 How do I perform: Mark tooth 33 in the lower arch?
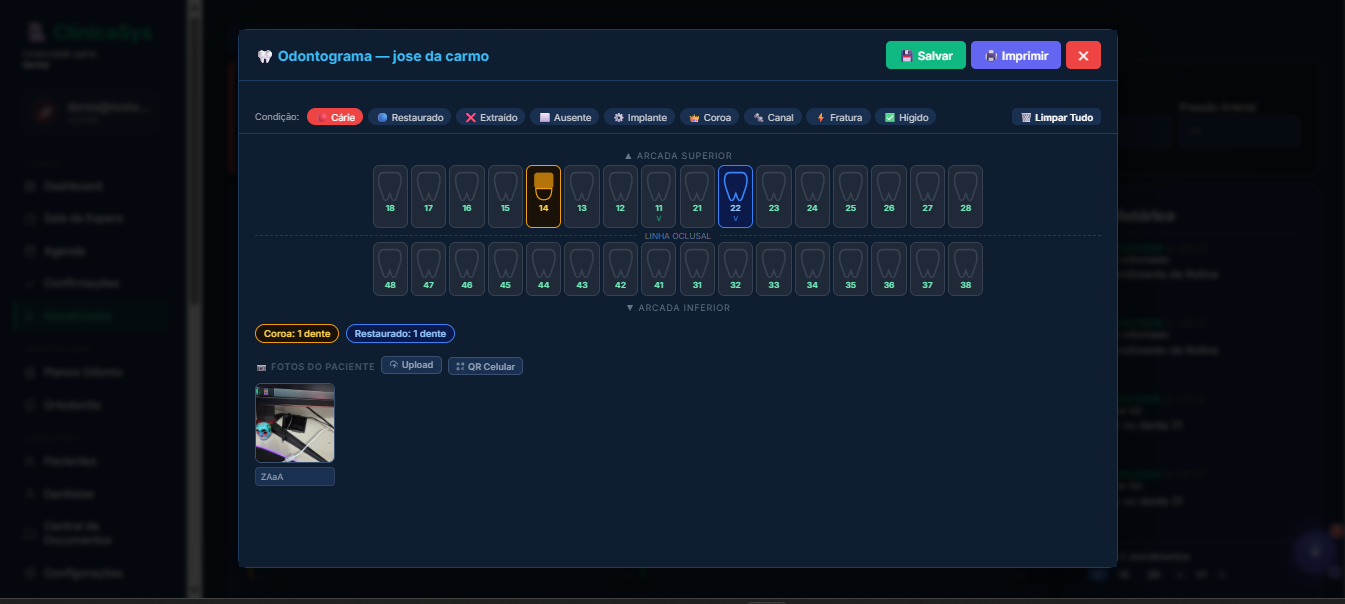coord(774,269)
